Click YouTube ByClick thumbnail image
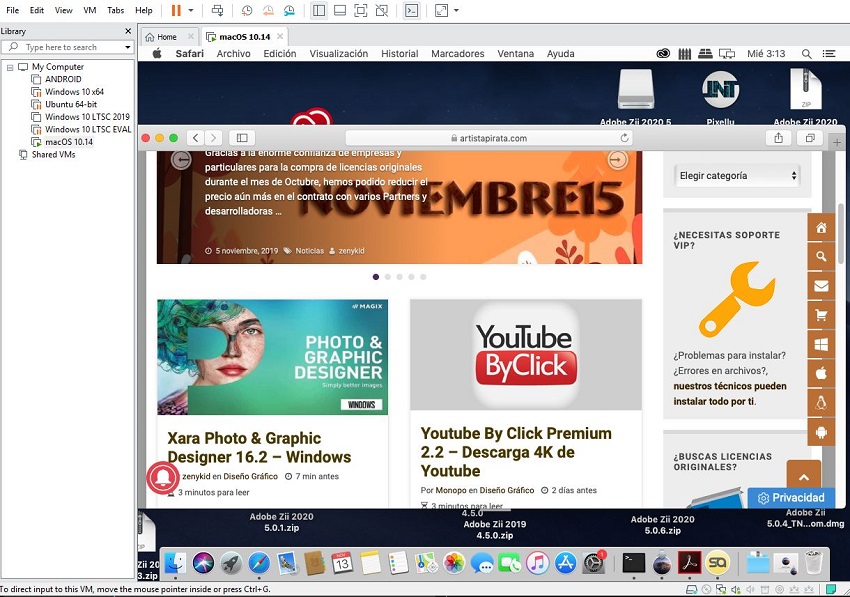850x597 pixels. pyautogui.click(x=526, y=355)
